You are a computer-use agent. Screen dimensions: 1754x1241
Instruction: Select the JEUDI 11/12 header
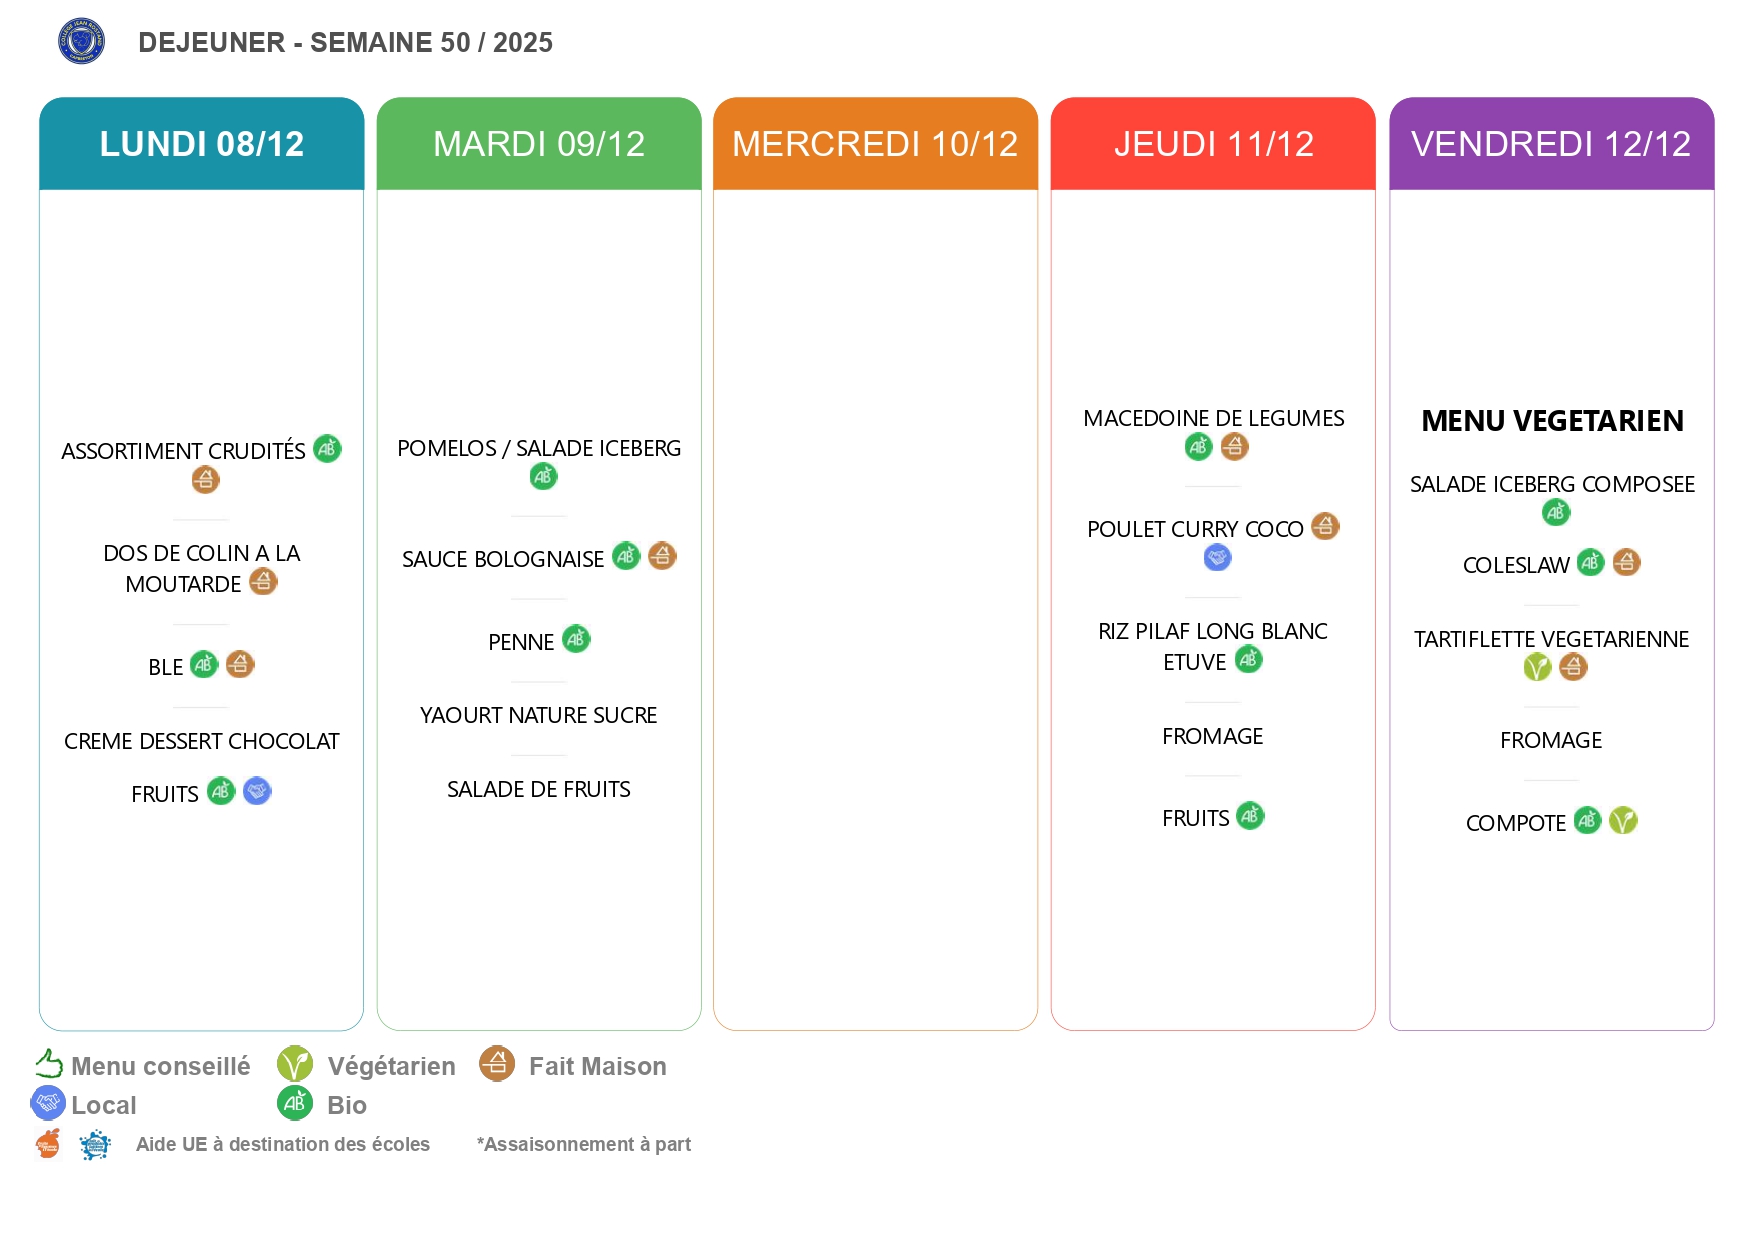pos(1213,144)
